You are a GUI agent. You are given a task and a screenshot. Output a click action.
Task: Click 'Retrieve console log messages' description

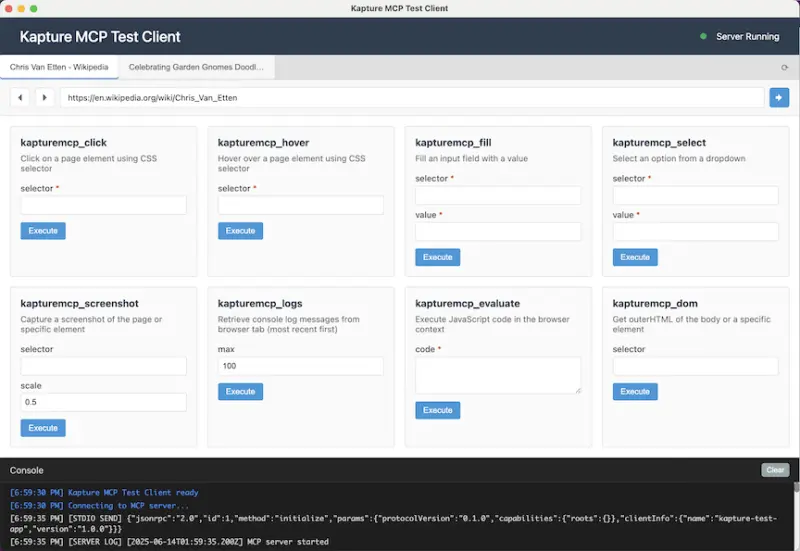tap(289, 324)
